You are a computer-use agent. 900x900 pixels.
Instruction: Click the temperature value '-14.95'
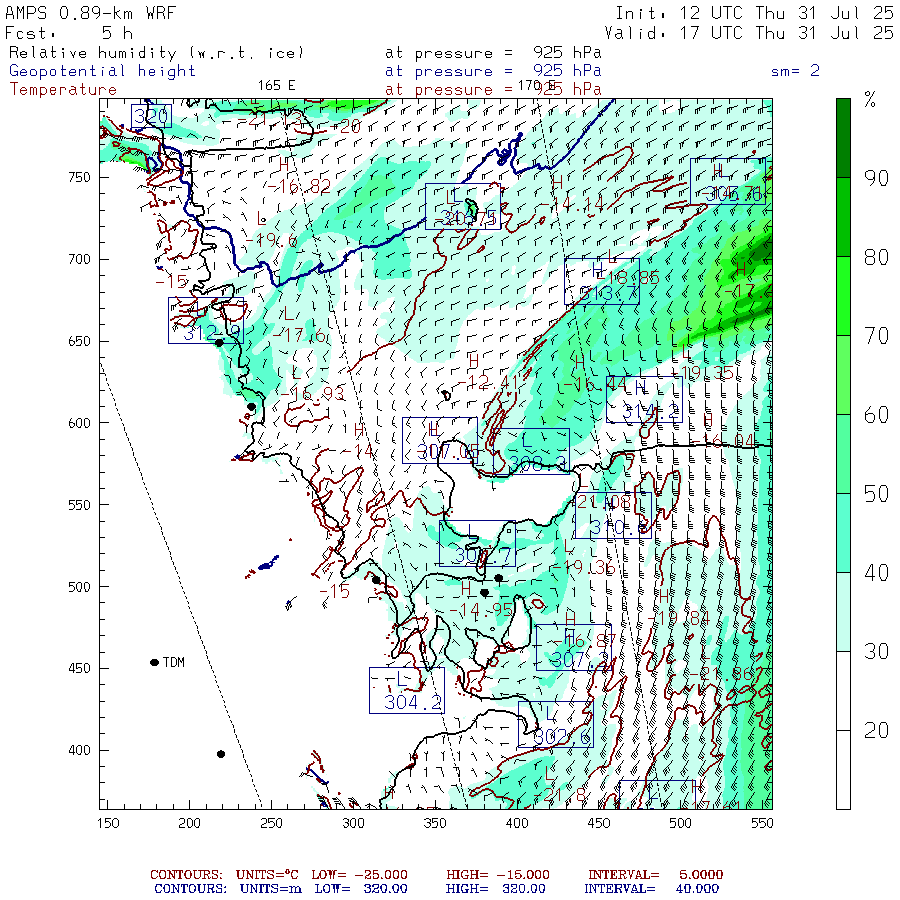[x=481, y=610]
